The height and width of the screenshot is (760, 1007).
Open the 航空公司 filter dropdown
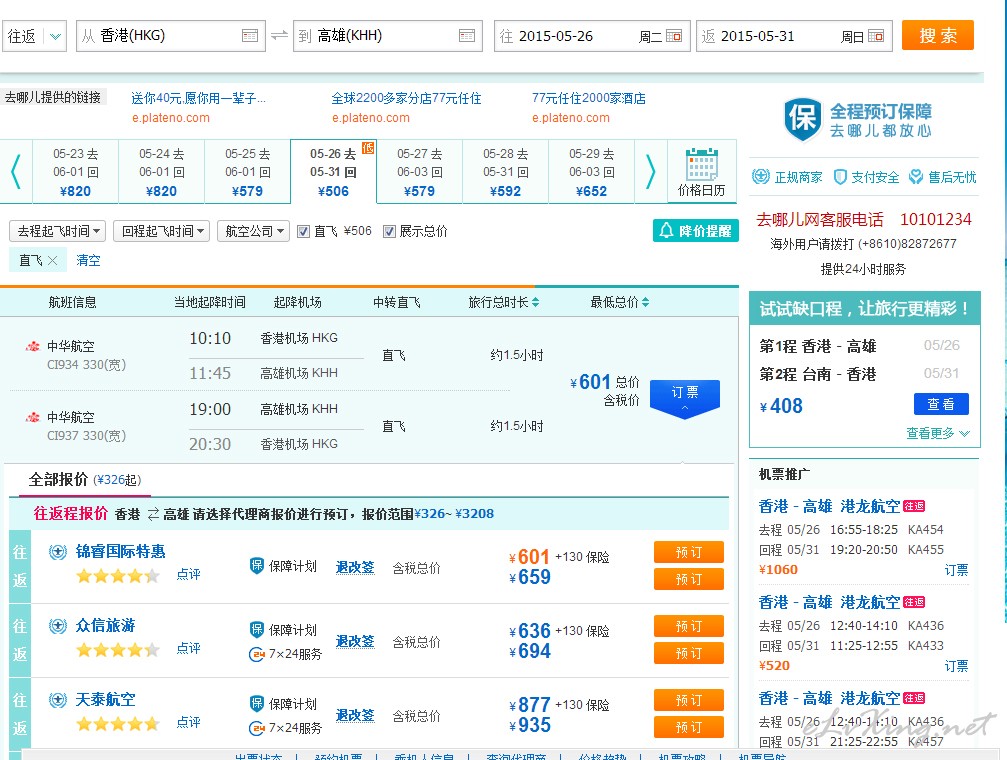[254, 231]
